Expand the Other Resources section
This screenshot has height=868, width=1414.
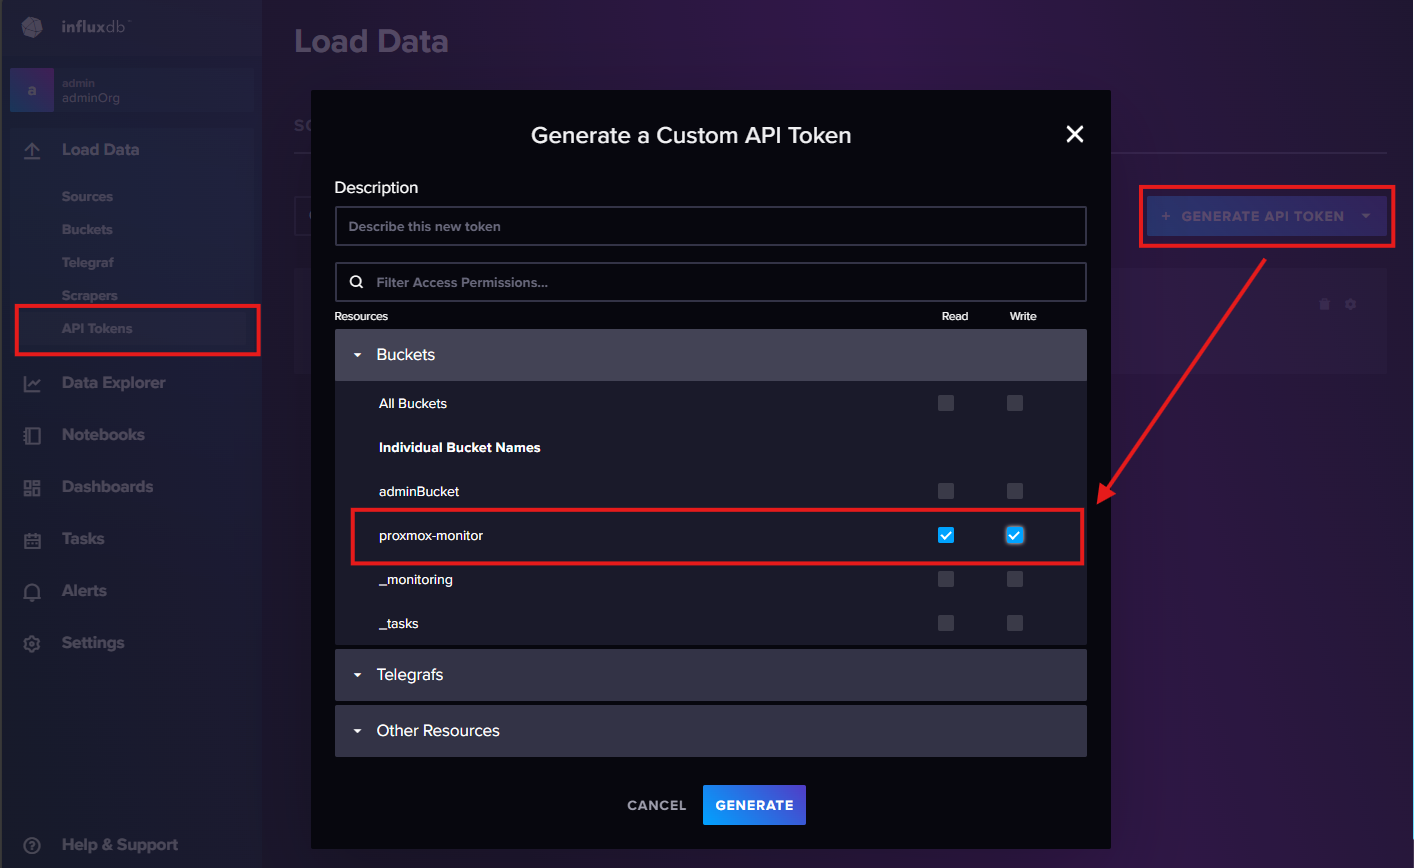711,731
